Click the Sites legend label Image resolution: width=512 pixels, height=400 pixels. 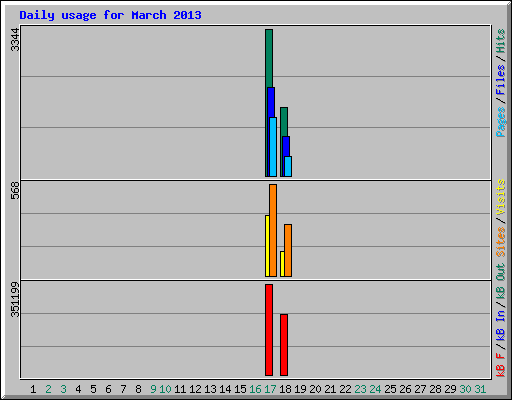pyautogui.click(x=501, y=242)
